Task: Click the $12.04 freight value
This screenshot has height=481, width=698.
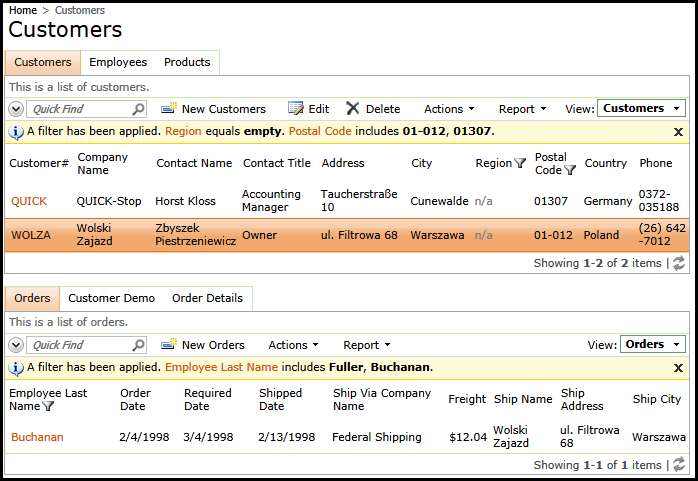Action: (468, 437)
